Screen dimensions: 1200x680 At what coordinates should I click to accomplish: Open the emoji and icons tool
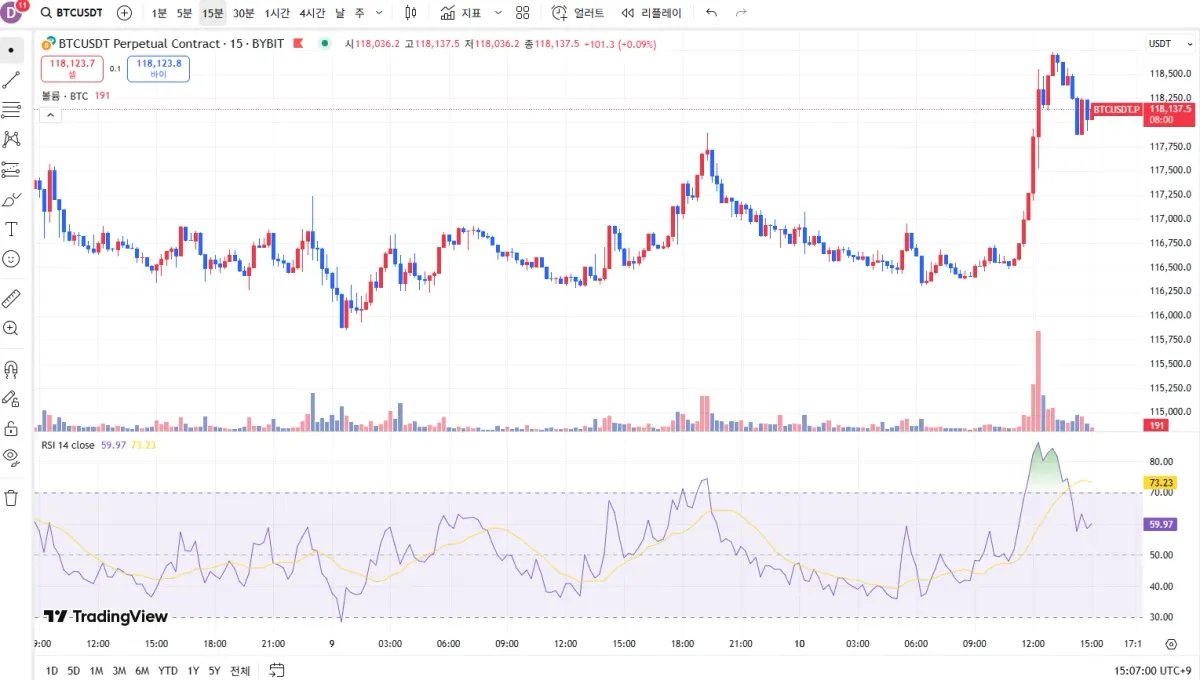click(x=11, y=259)
